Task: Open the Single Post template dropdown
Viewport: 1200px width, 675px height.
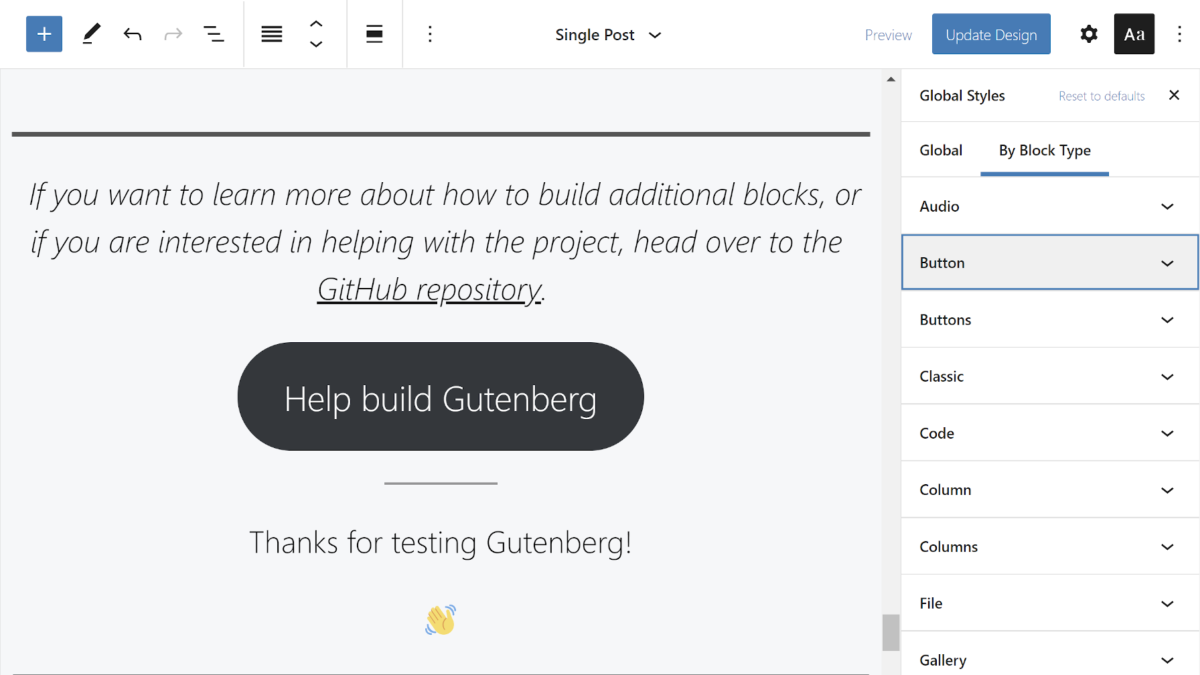Action: pos(608,35)
